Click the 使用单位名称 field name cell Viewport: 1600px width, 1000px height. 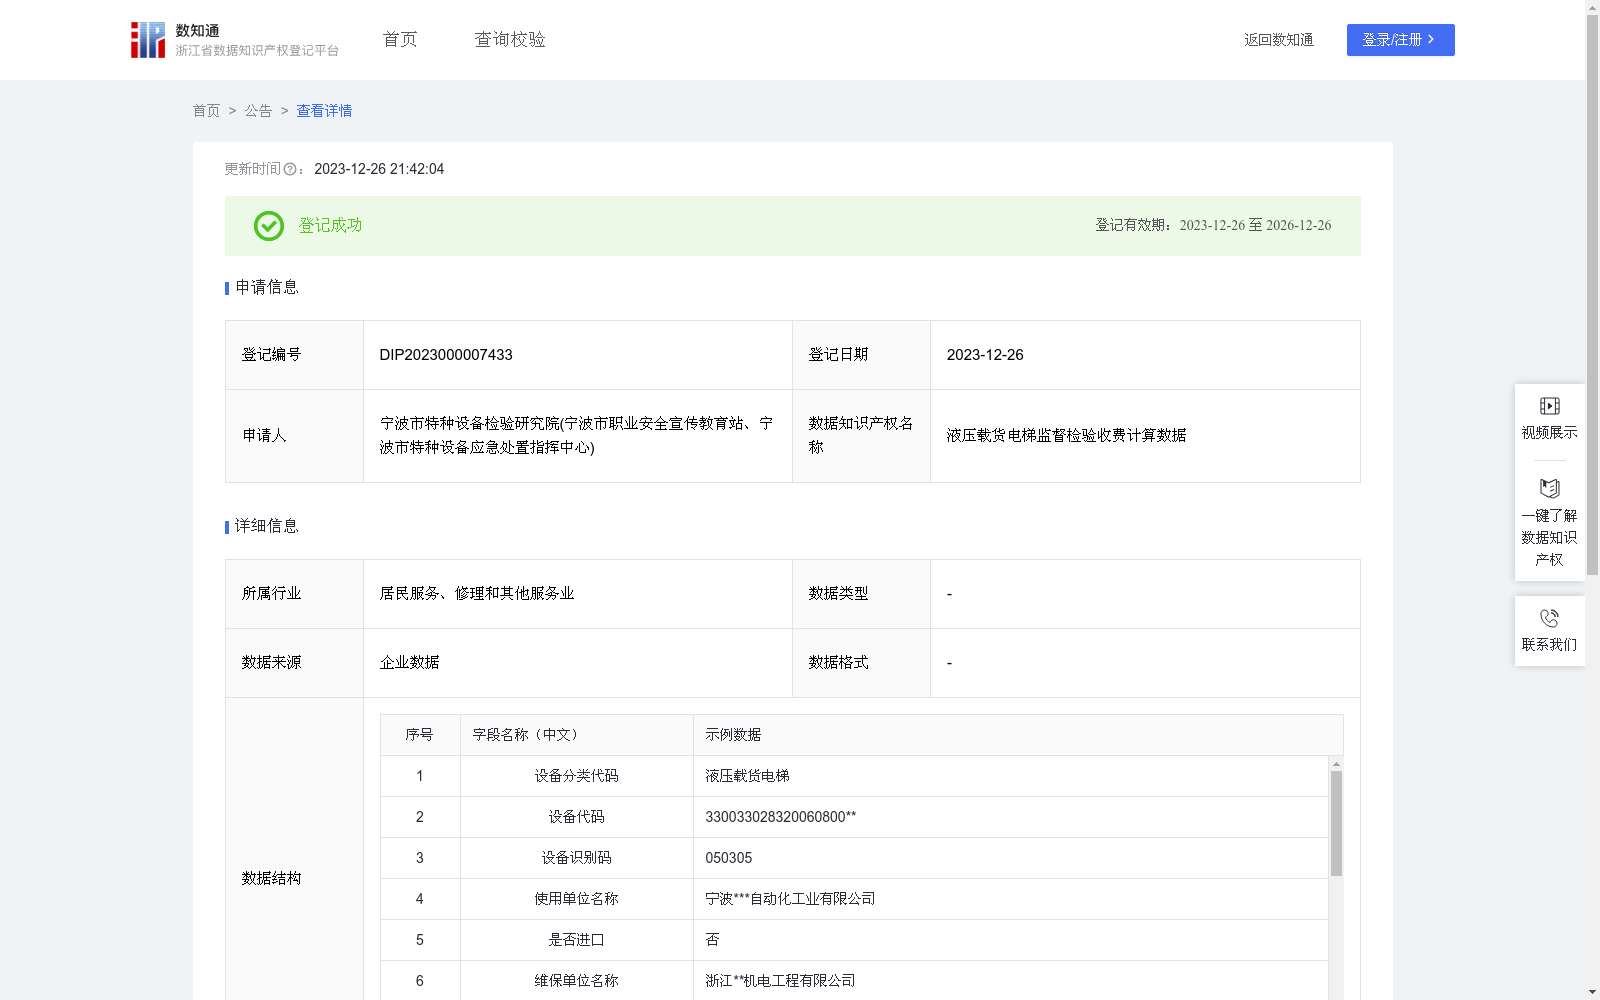pyautogui.click(x=577, y=899)
